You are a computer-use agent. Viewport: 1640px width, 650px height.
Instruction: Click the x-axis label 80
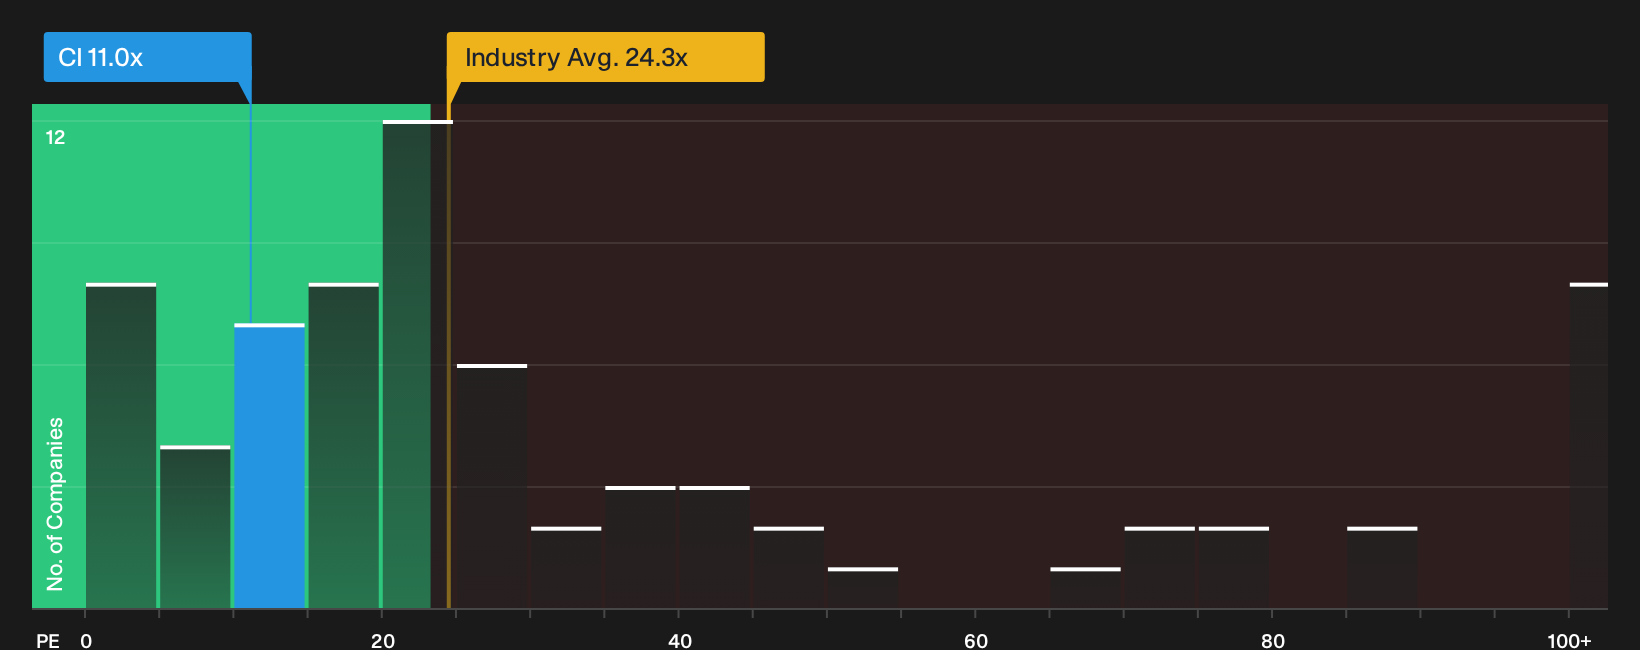tap(1273, 640)
